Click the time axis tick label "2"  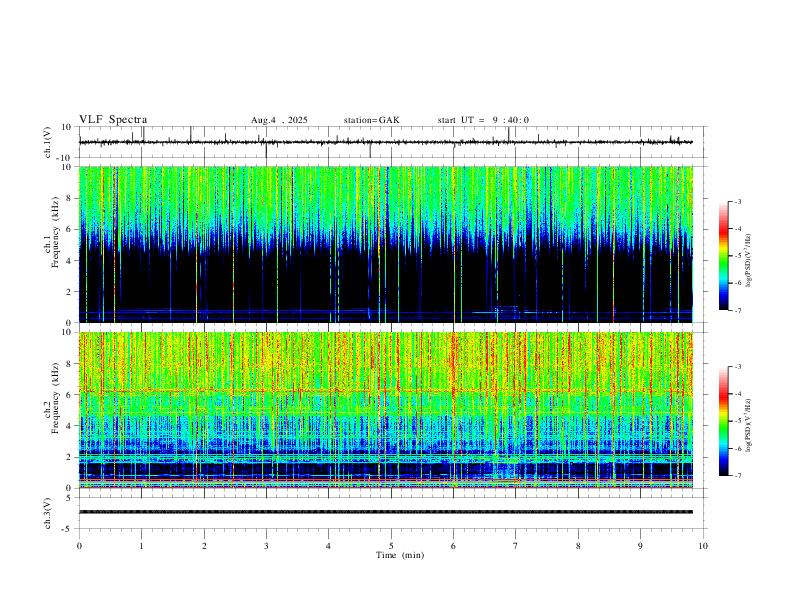coord(204,546)
